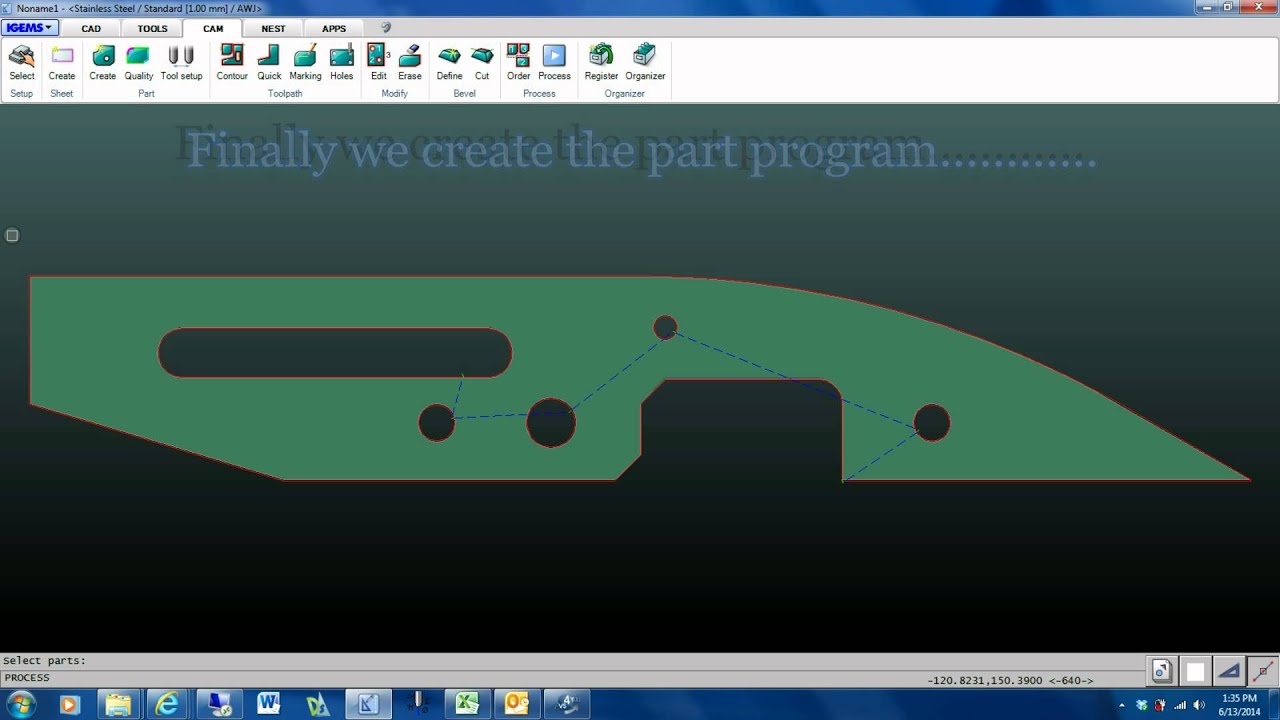Open the Register organizer tool
Viewport: 1280px width, 720px height.
pyautogui.click(x=601, y=62)
